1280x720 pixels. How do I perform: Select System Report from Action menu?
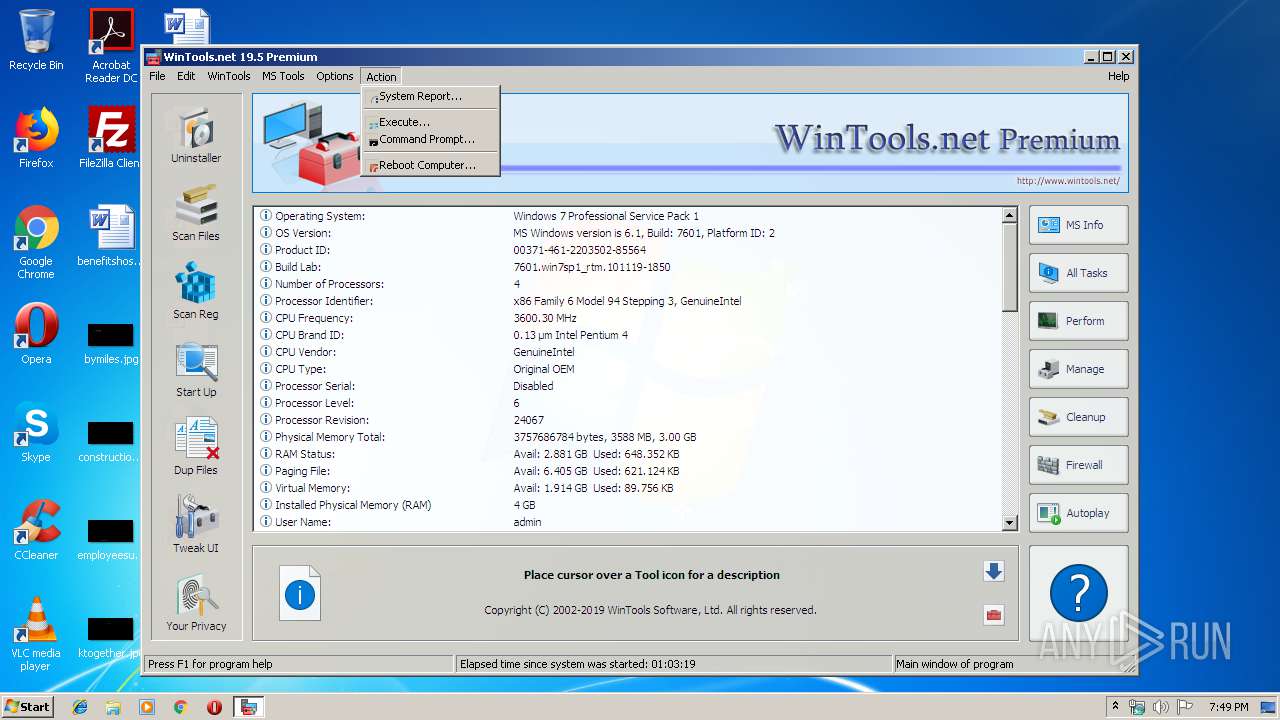click(430, 97)
